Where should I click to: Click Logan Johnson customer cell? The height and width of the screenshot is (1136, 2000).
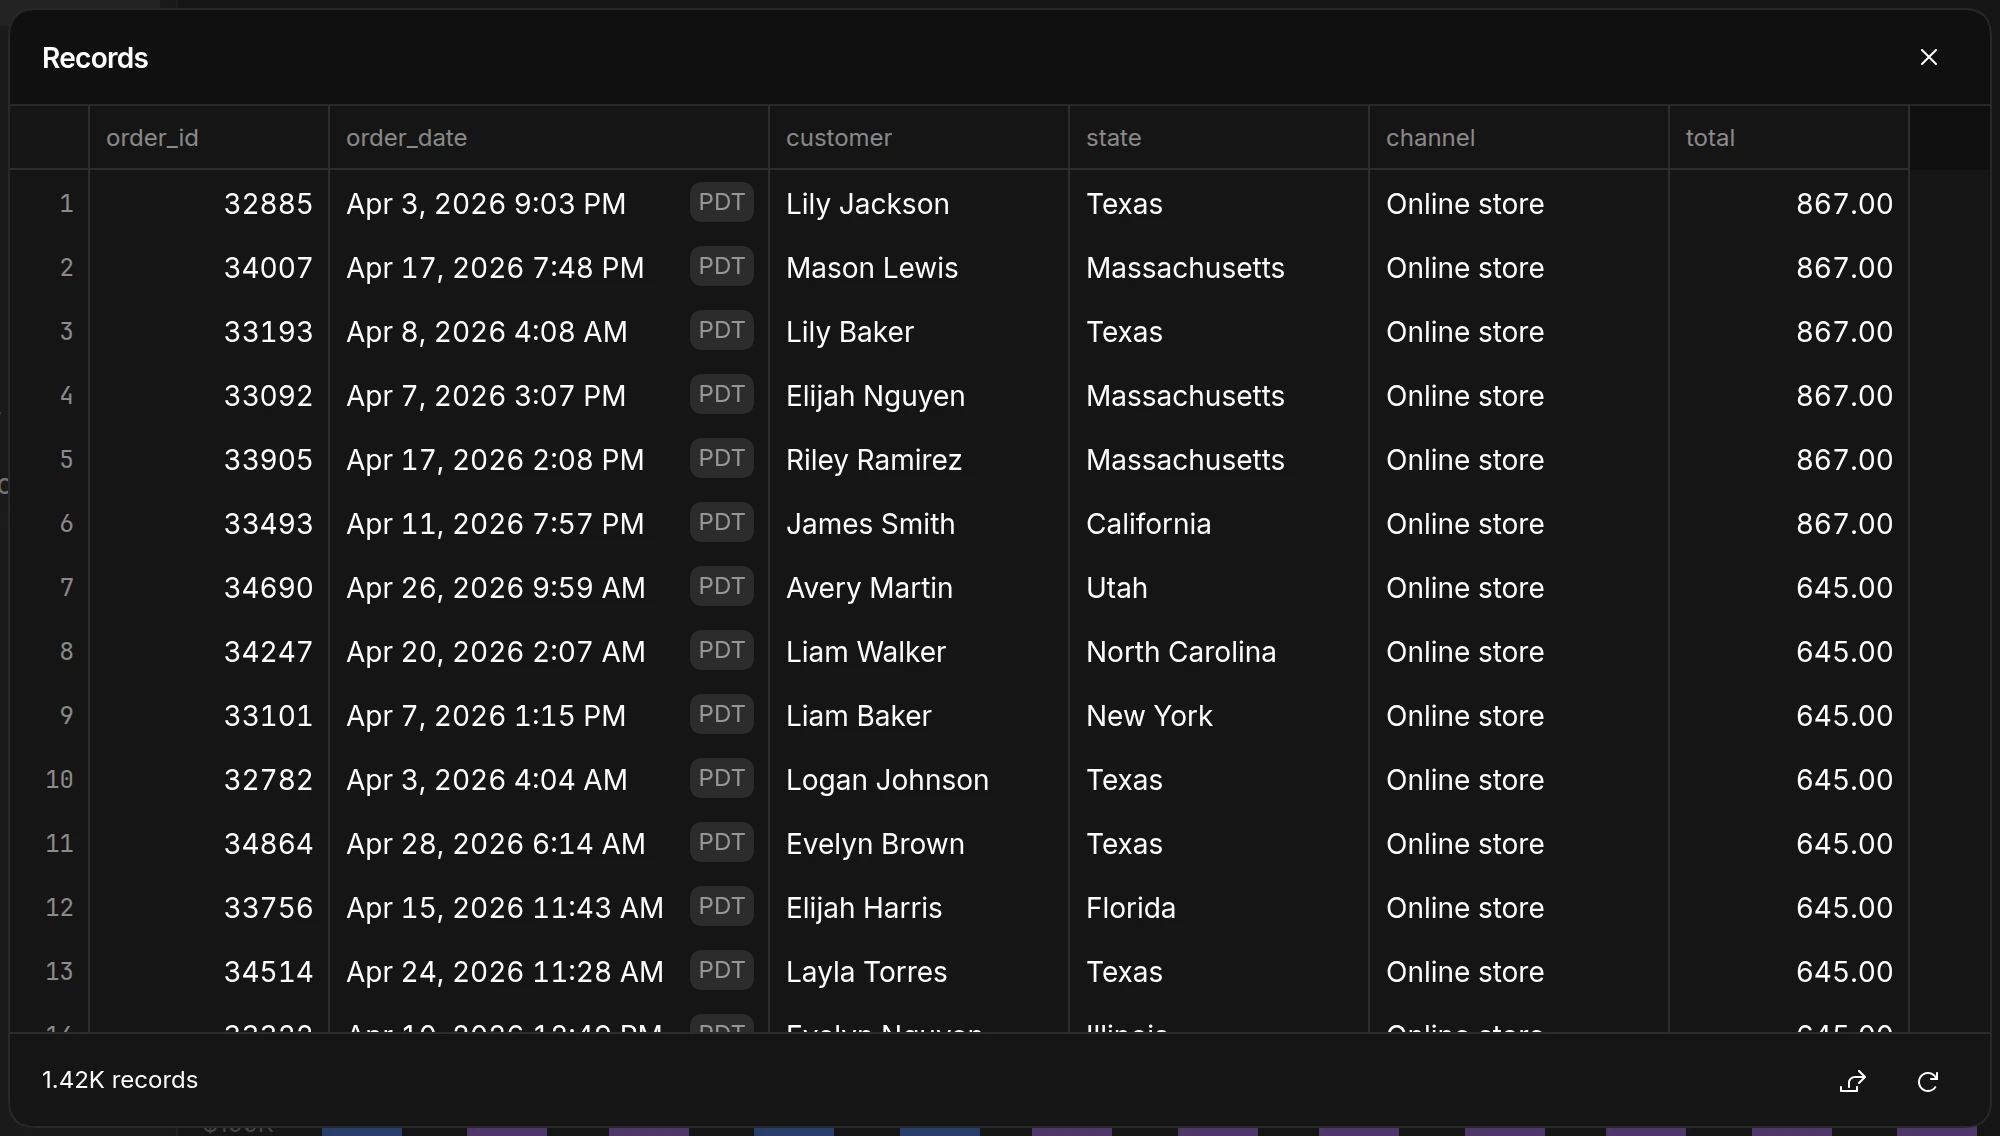[x=919, y=779]
